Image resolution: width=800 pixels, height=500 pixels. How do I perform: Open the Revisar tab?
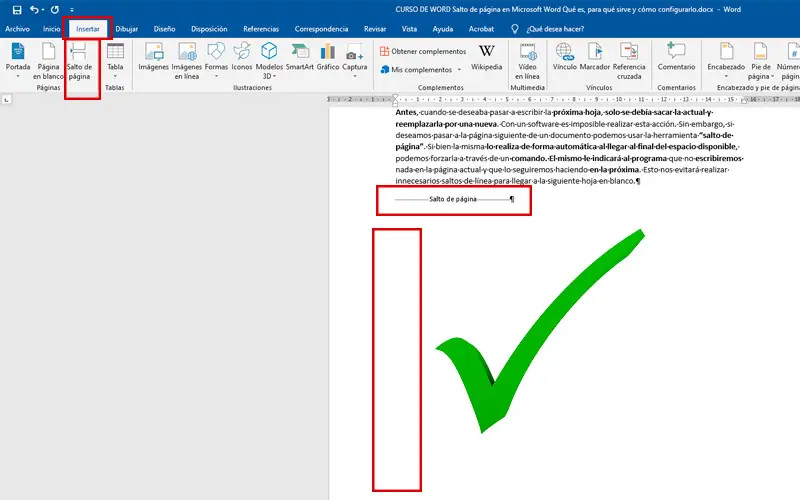pyautogui.click(x=375, y=29)
